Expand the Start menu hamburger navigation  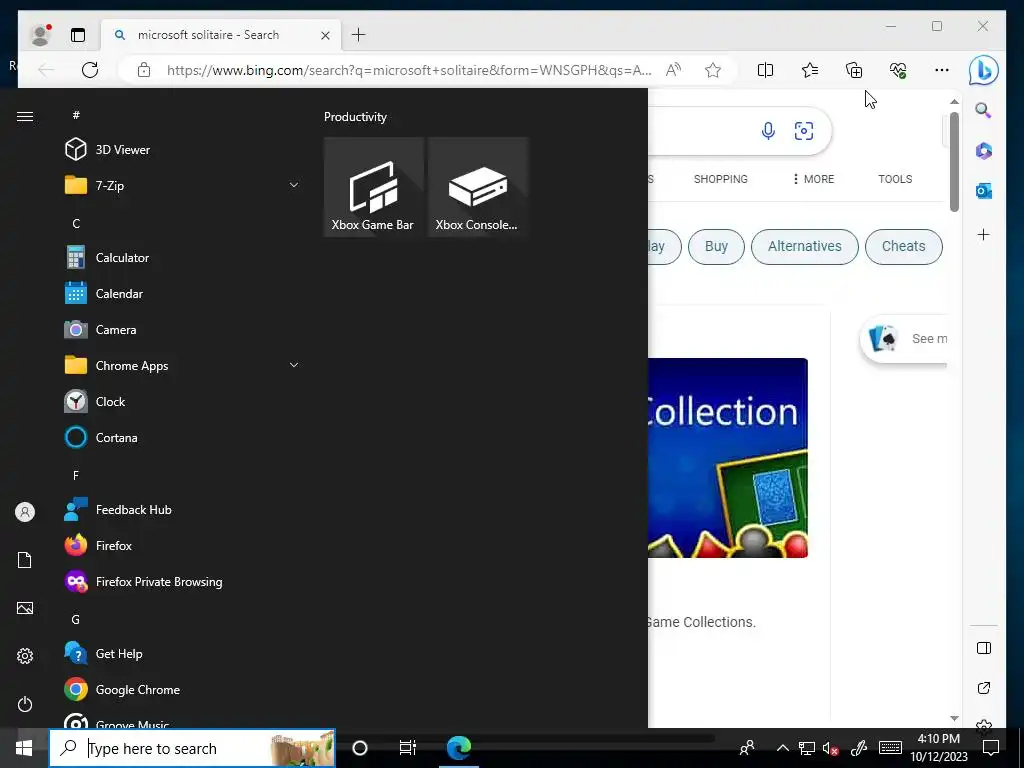point(25,116)
